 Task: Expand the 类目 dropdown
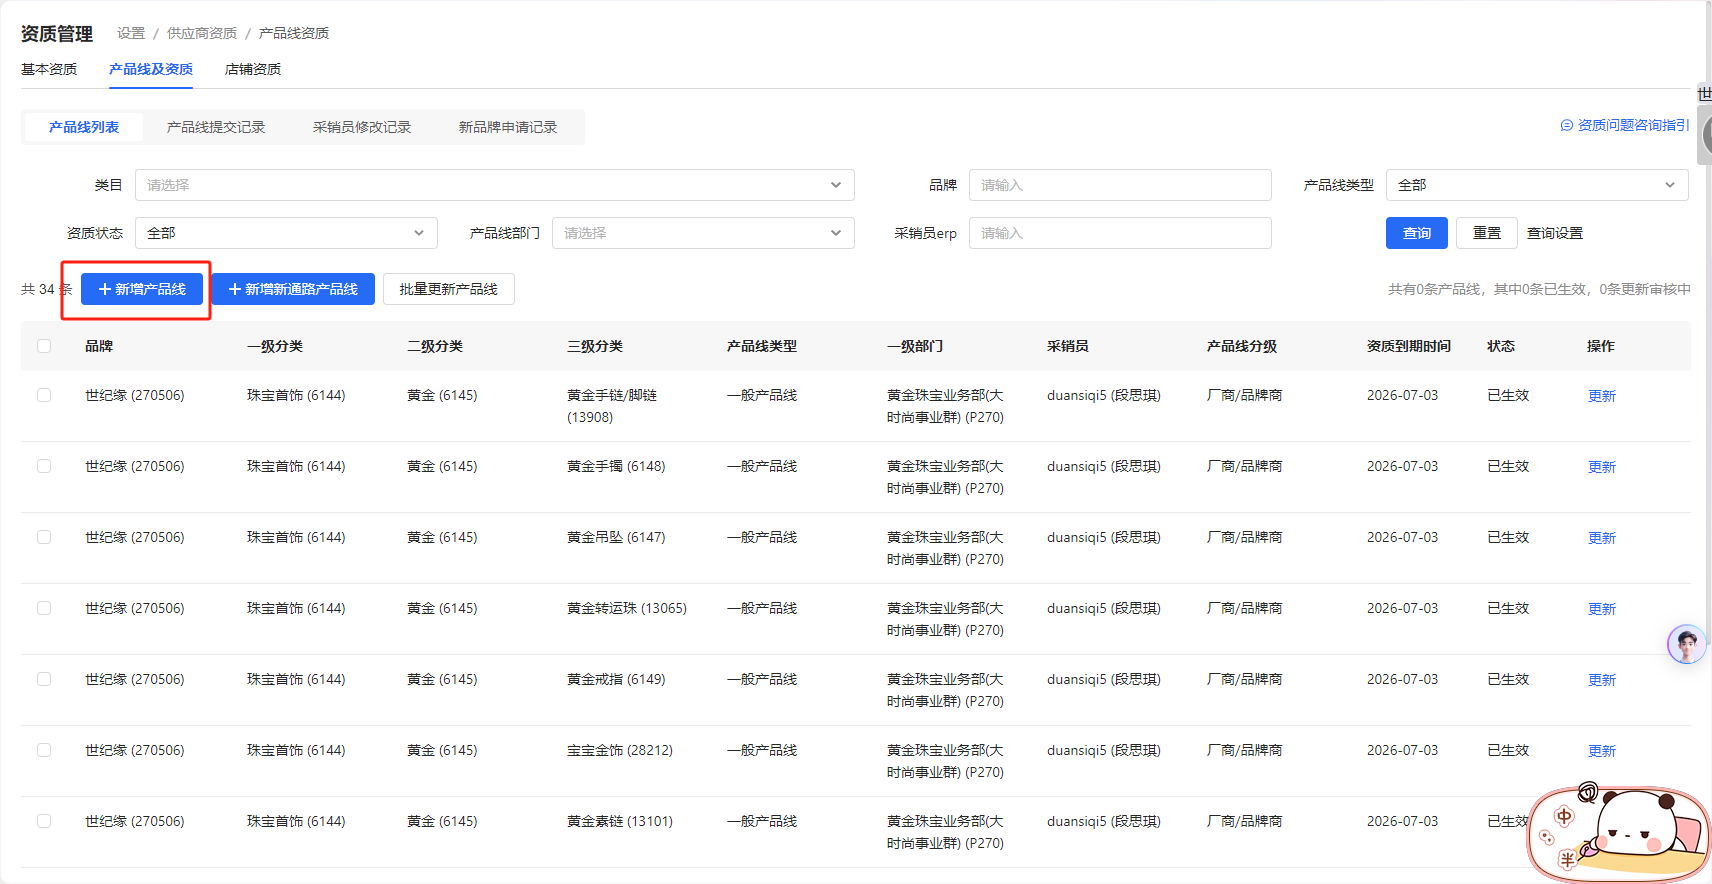[494, 185]
